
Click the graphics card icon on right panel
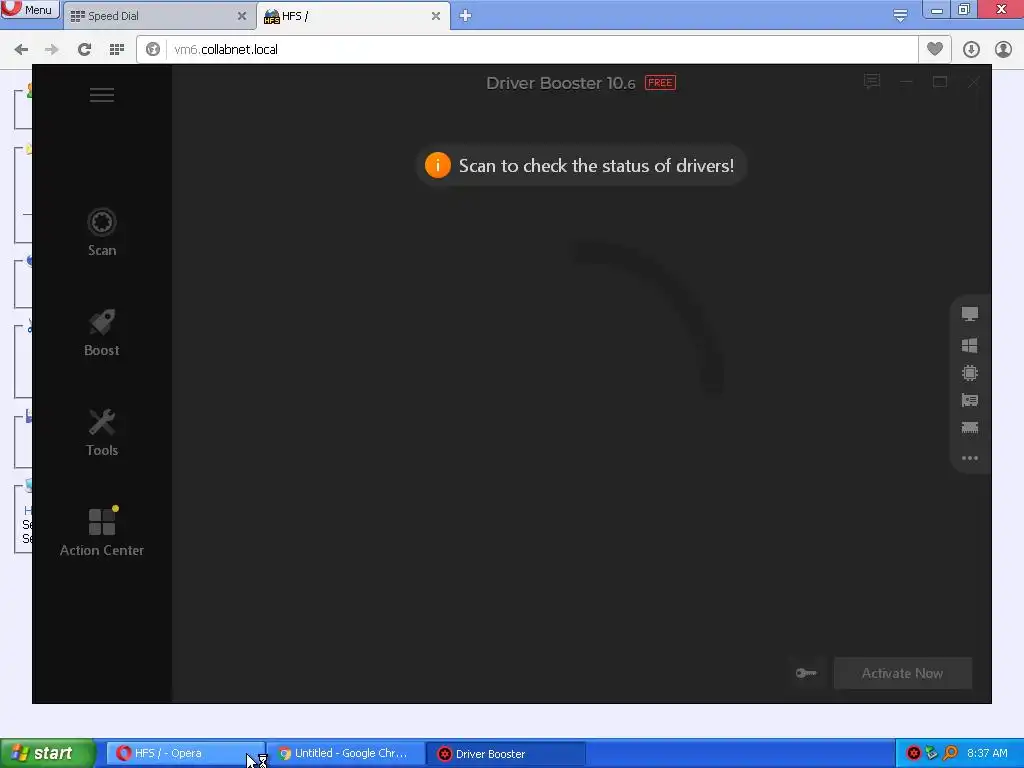pyautogui.click(x=970, y=400)
